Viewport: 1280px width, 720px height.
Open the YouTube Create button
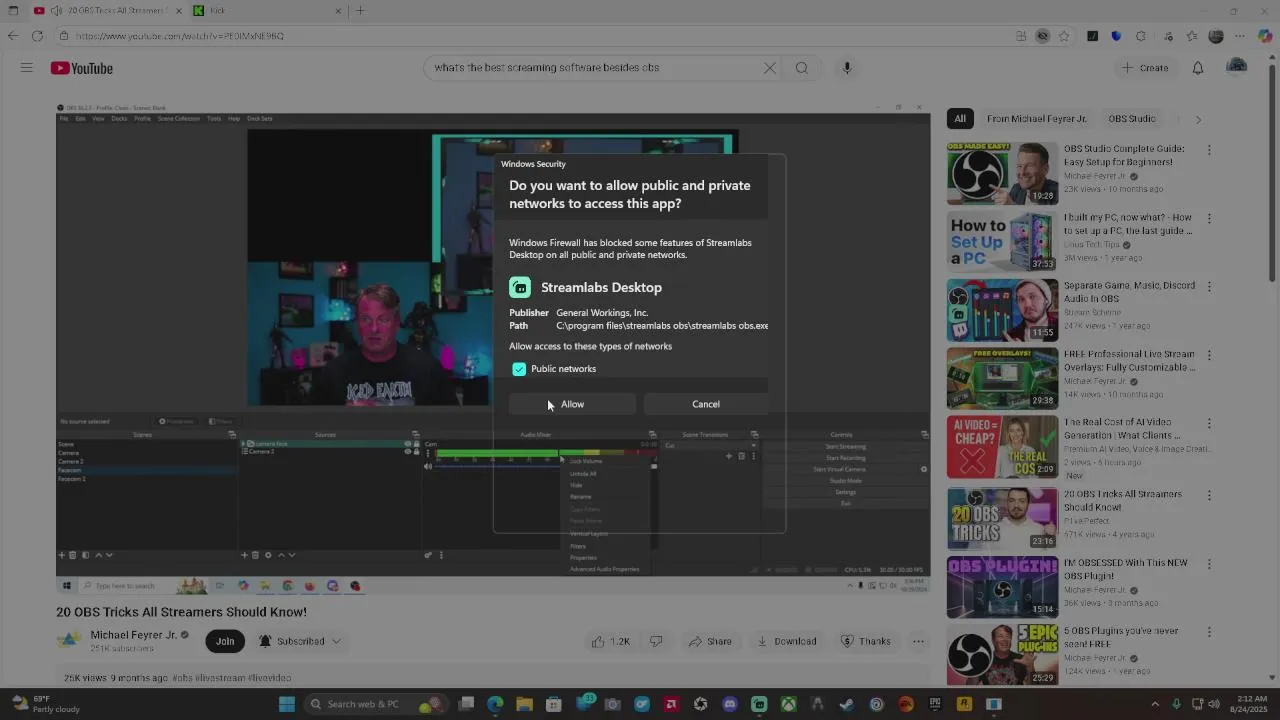pyautogui.click(x=1145, y=68)
